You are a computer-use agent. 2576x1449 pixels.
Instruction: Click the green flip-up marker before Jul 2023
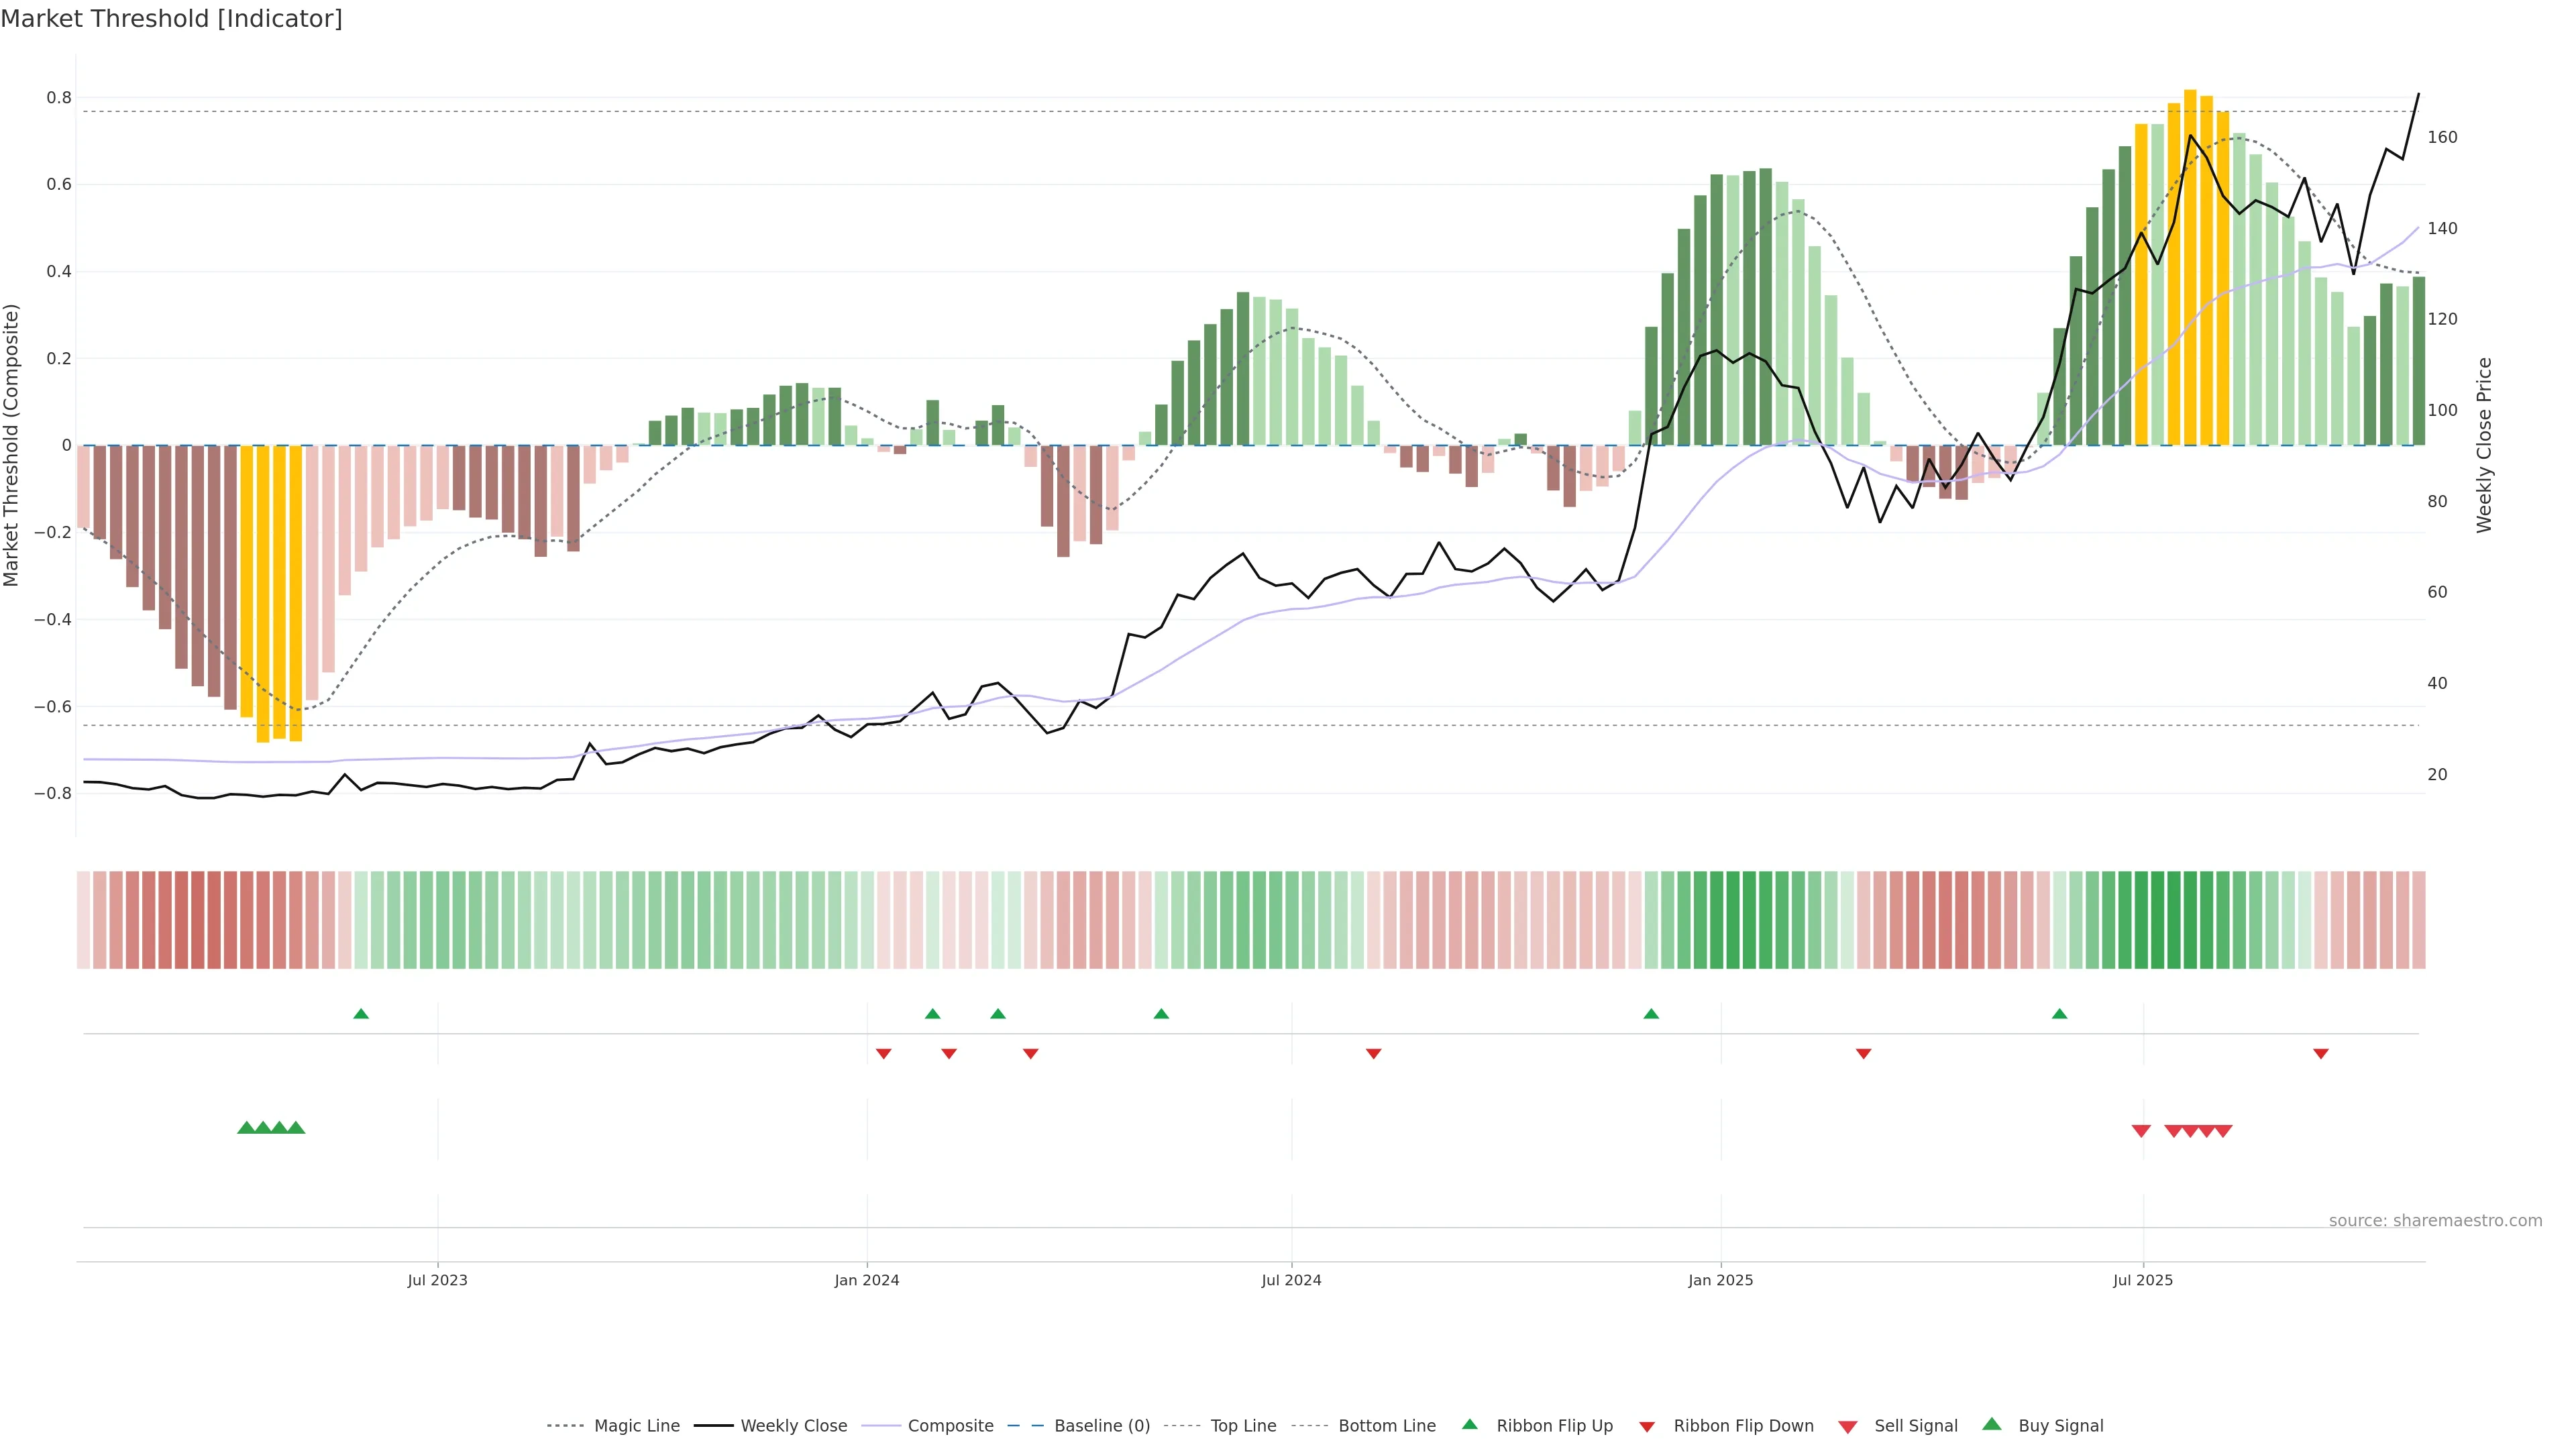point(361,1014)
